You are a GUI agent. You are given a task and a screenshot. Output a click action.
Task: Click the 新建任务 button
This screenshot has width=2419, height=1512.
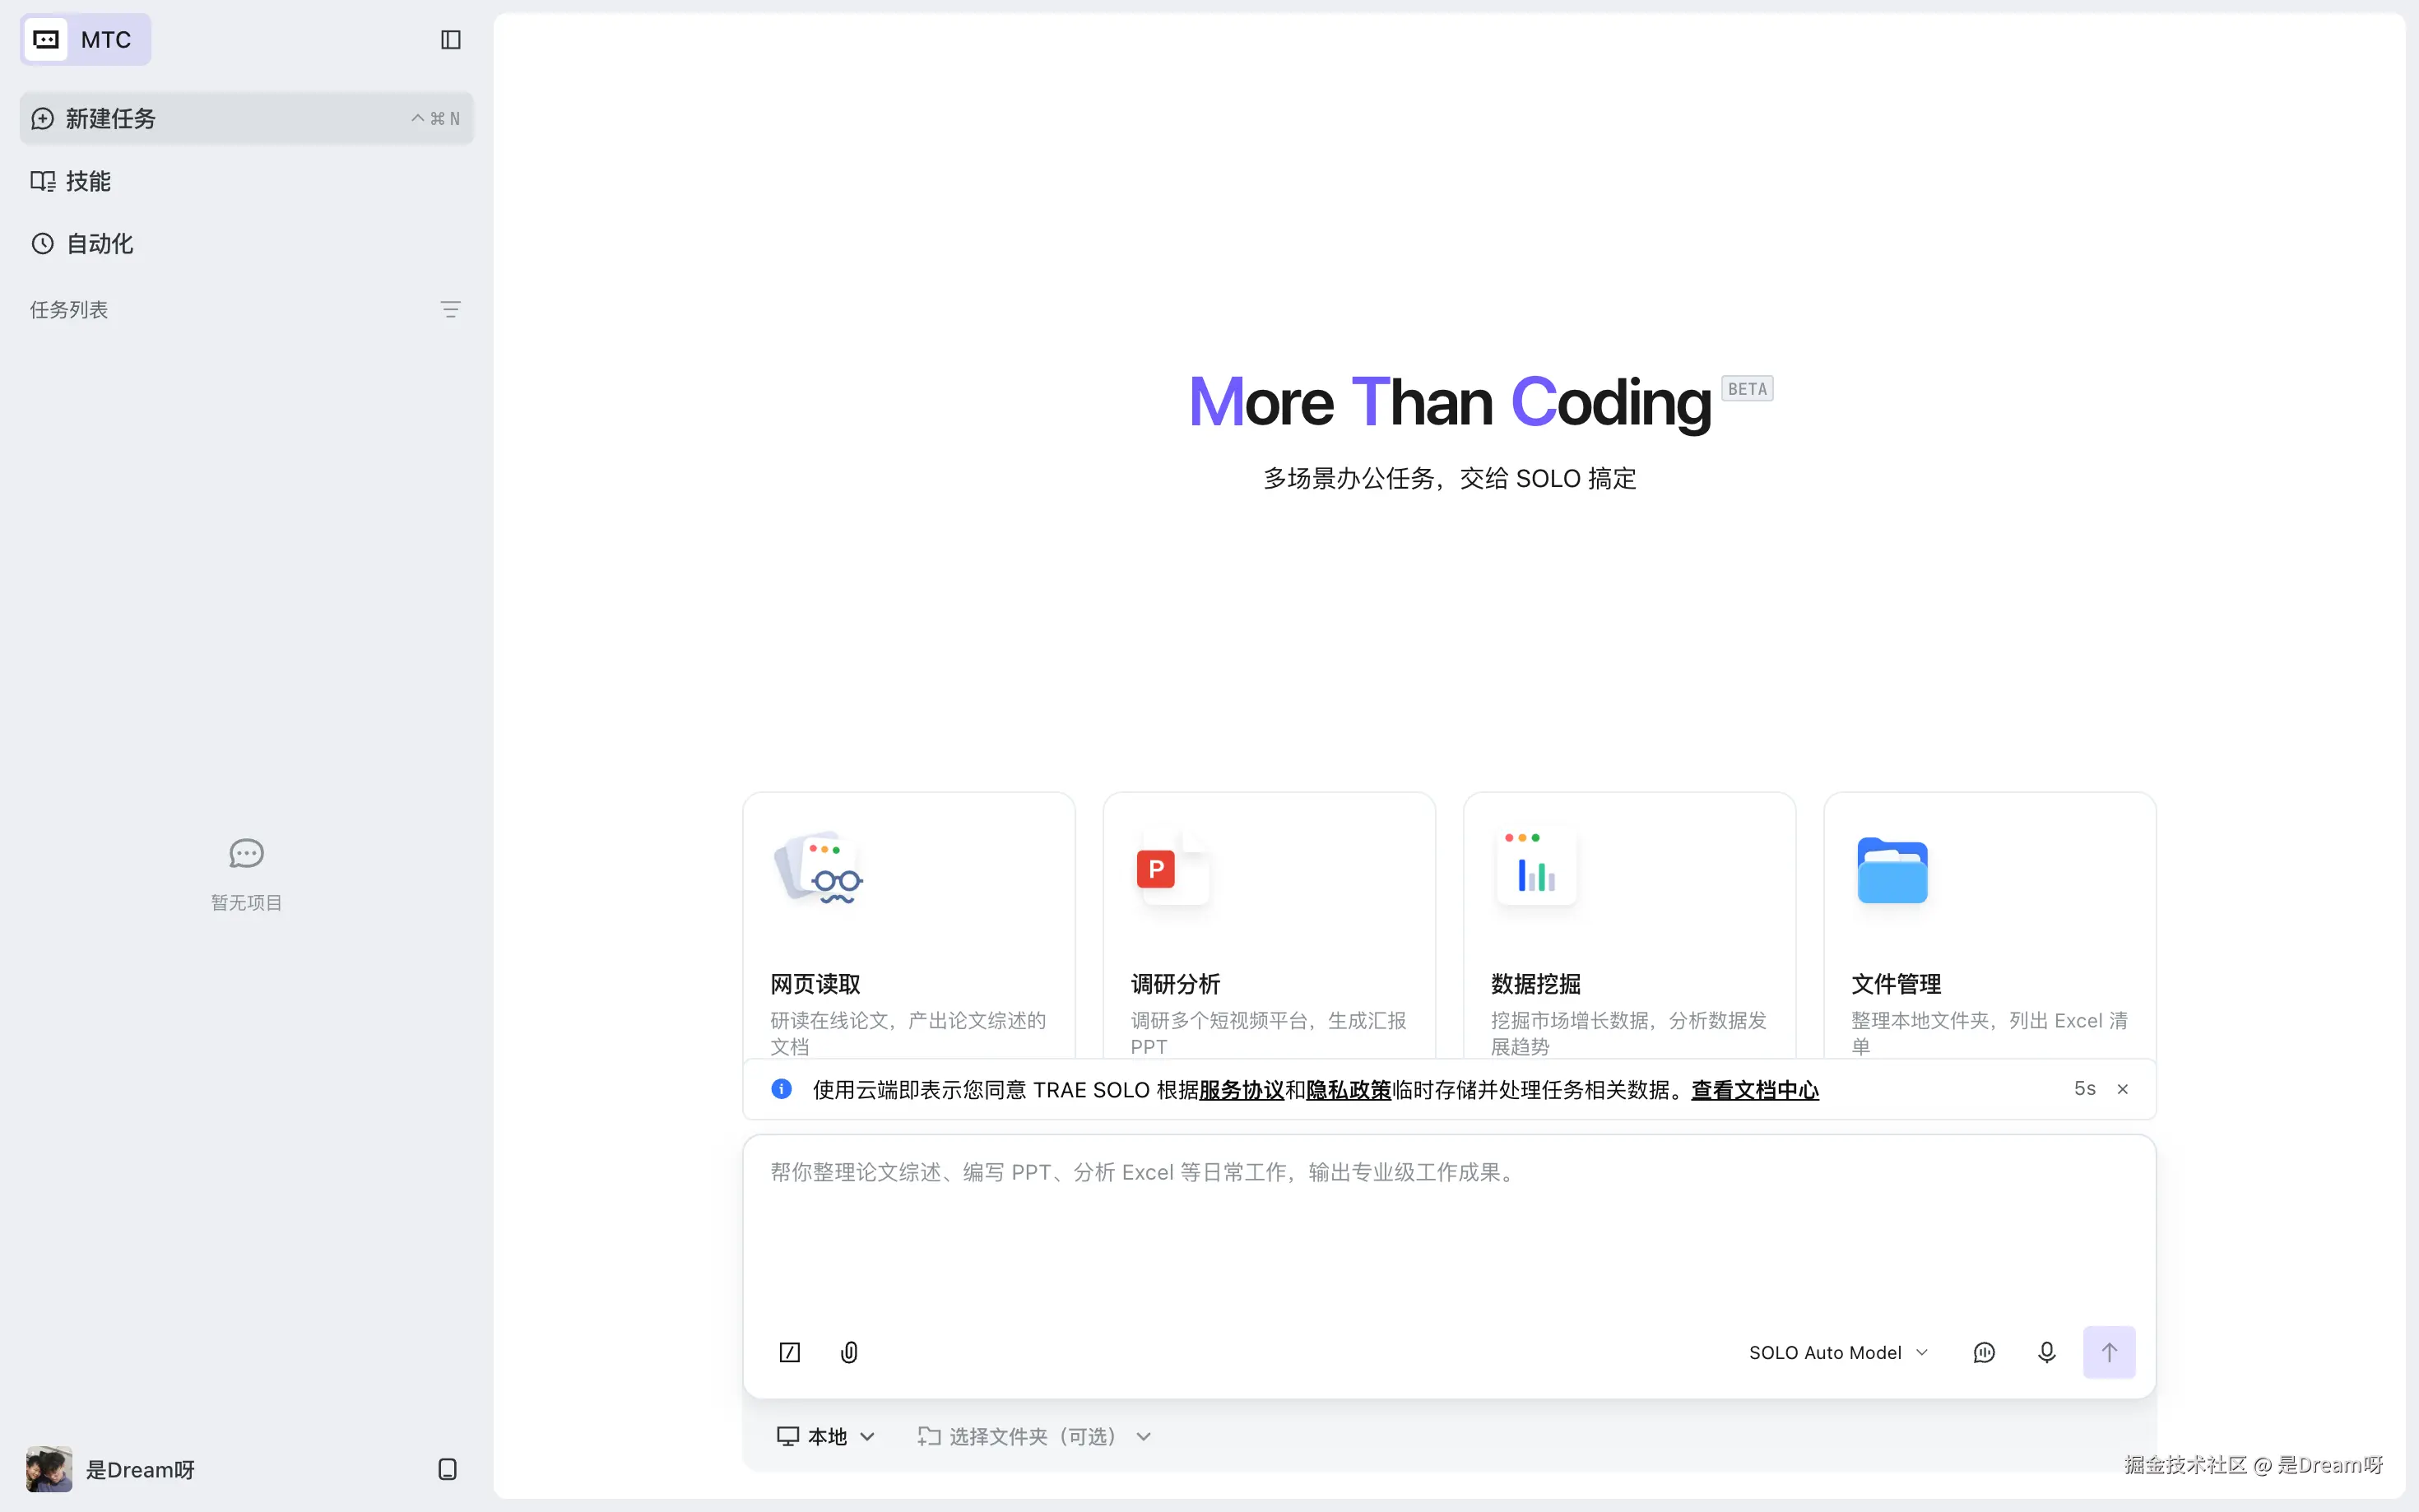coord(246,118)
